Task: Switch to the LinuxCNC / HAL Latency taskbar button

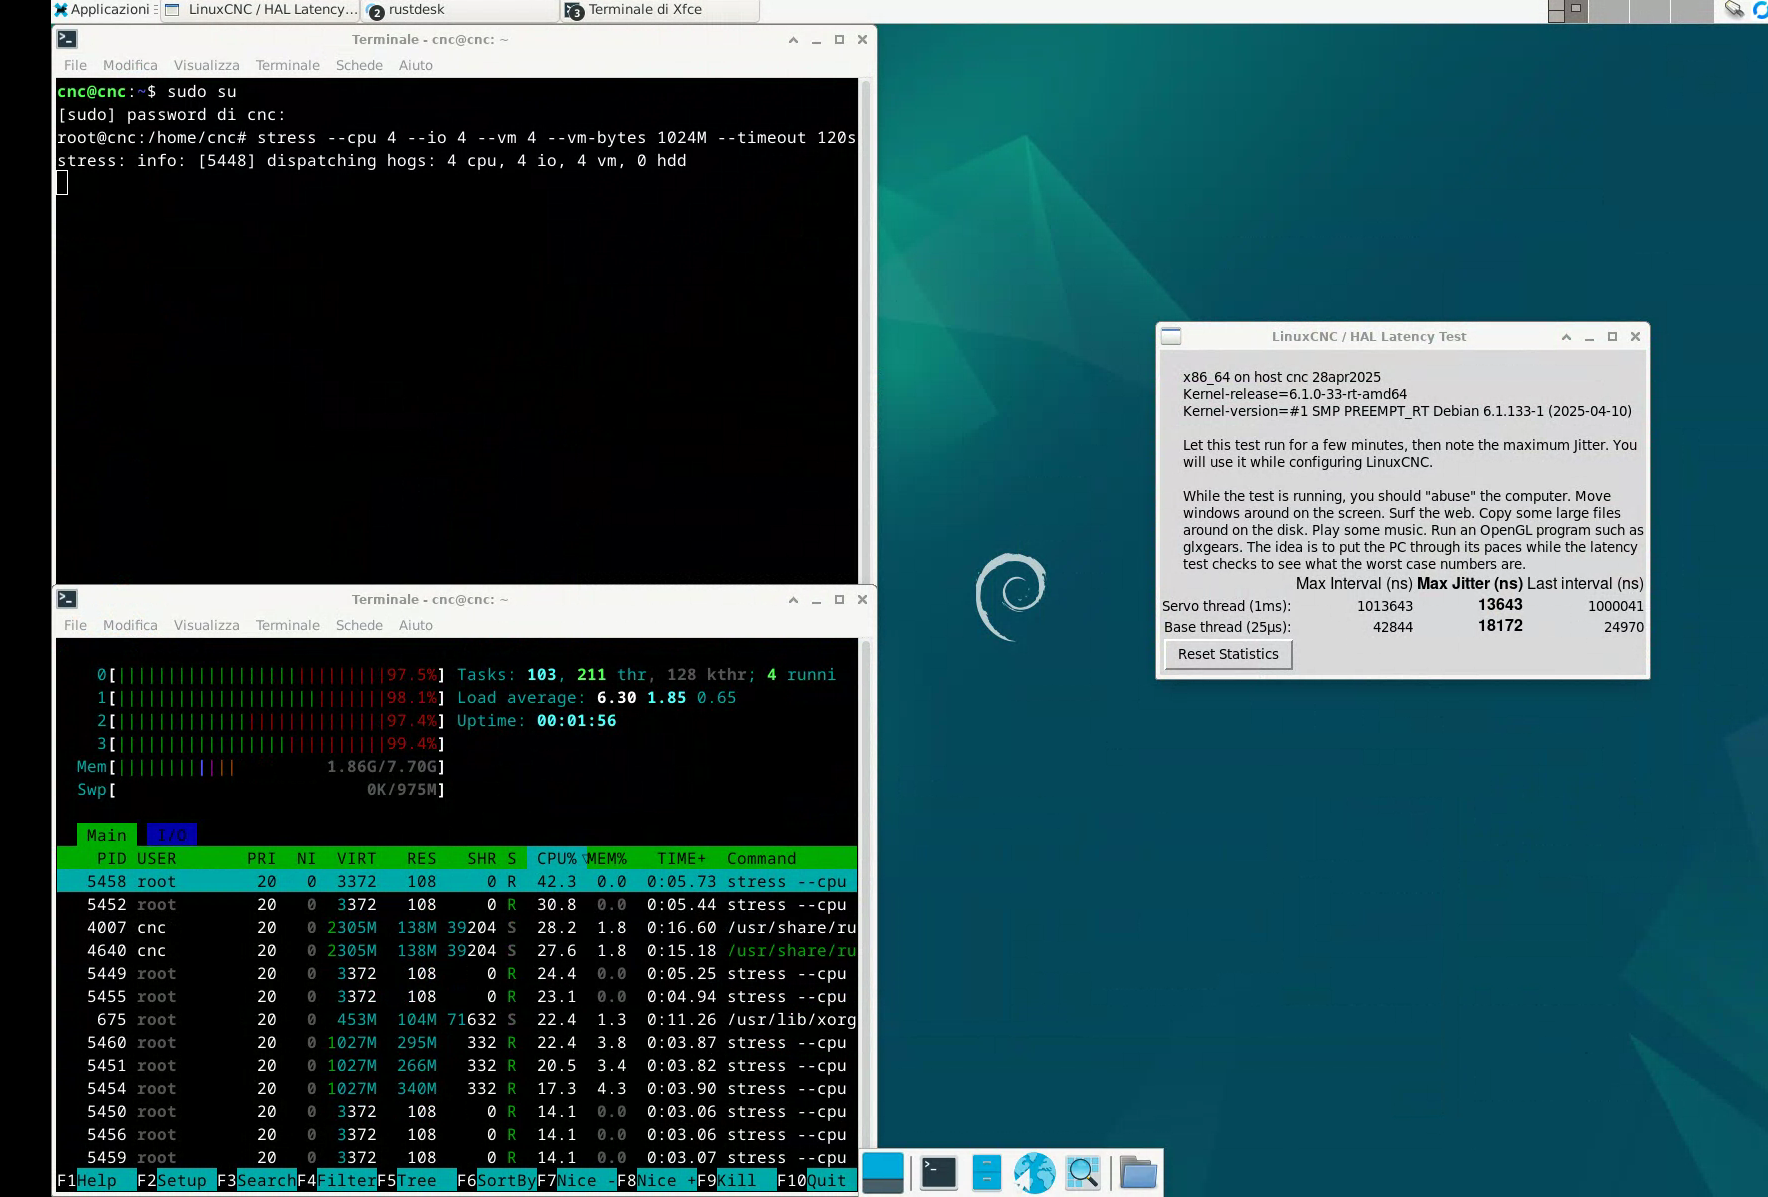Action: coord(260,10)
